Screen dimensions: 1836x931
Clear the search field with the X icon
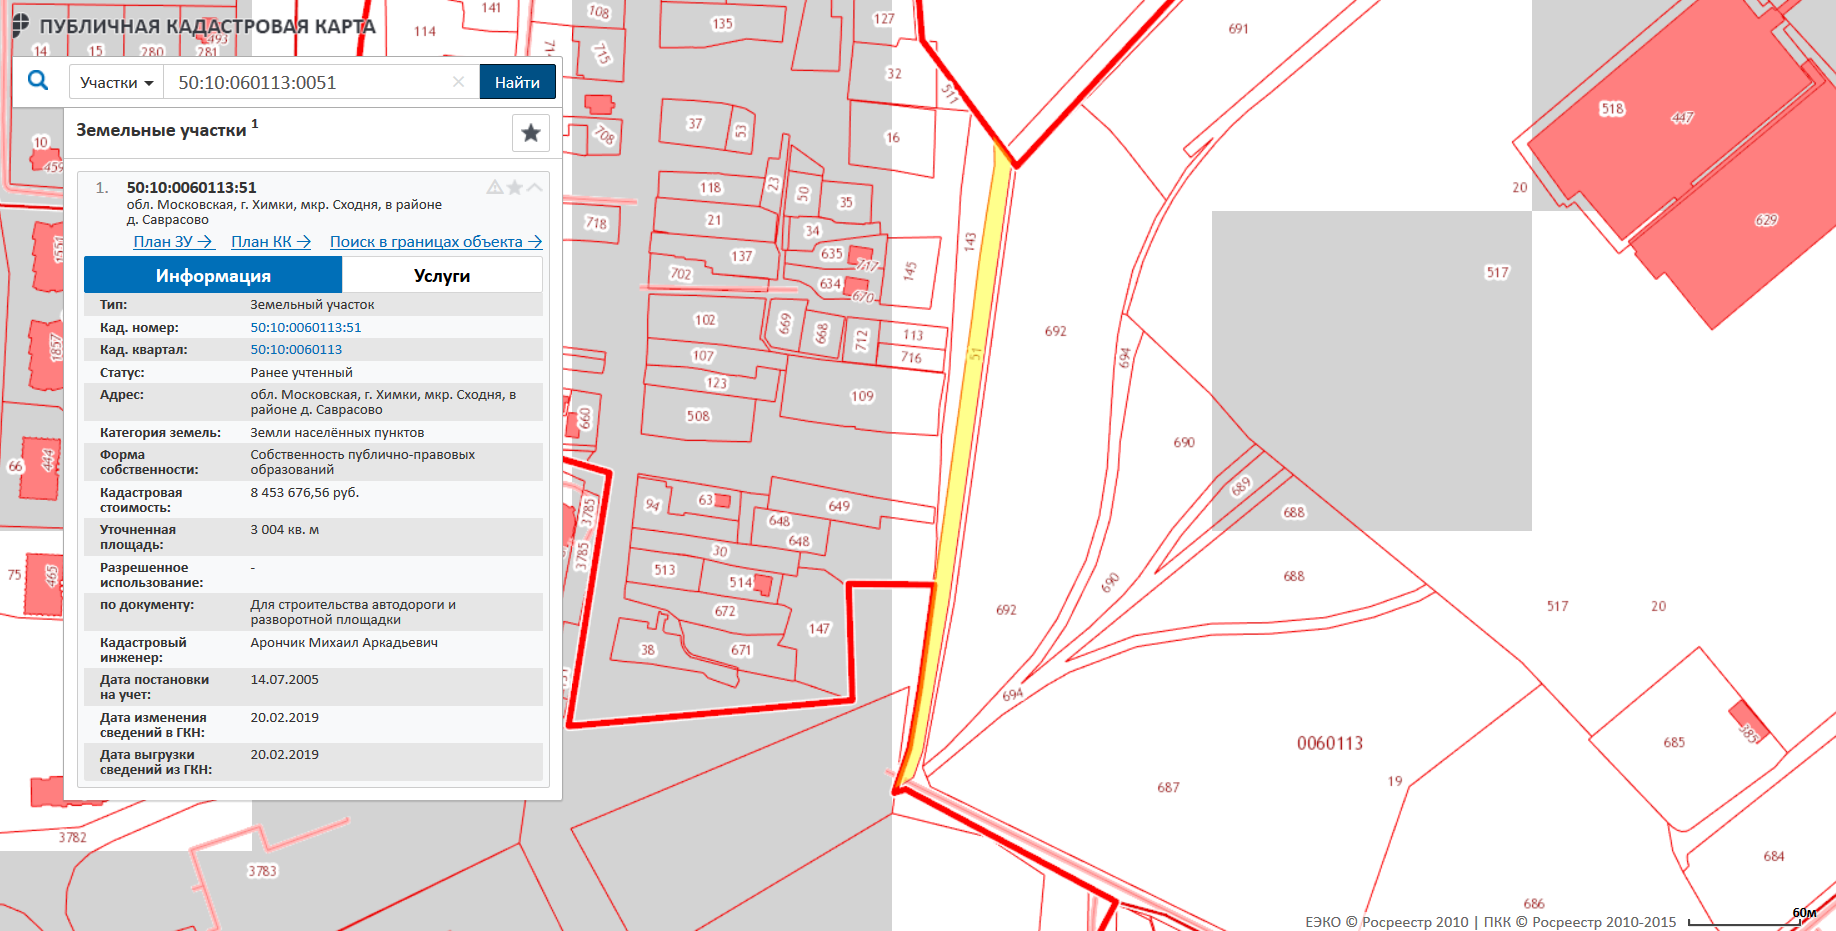click(x=458, y=82)
